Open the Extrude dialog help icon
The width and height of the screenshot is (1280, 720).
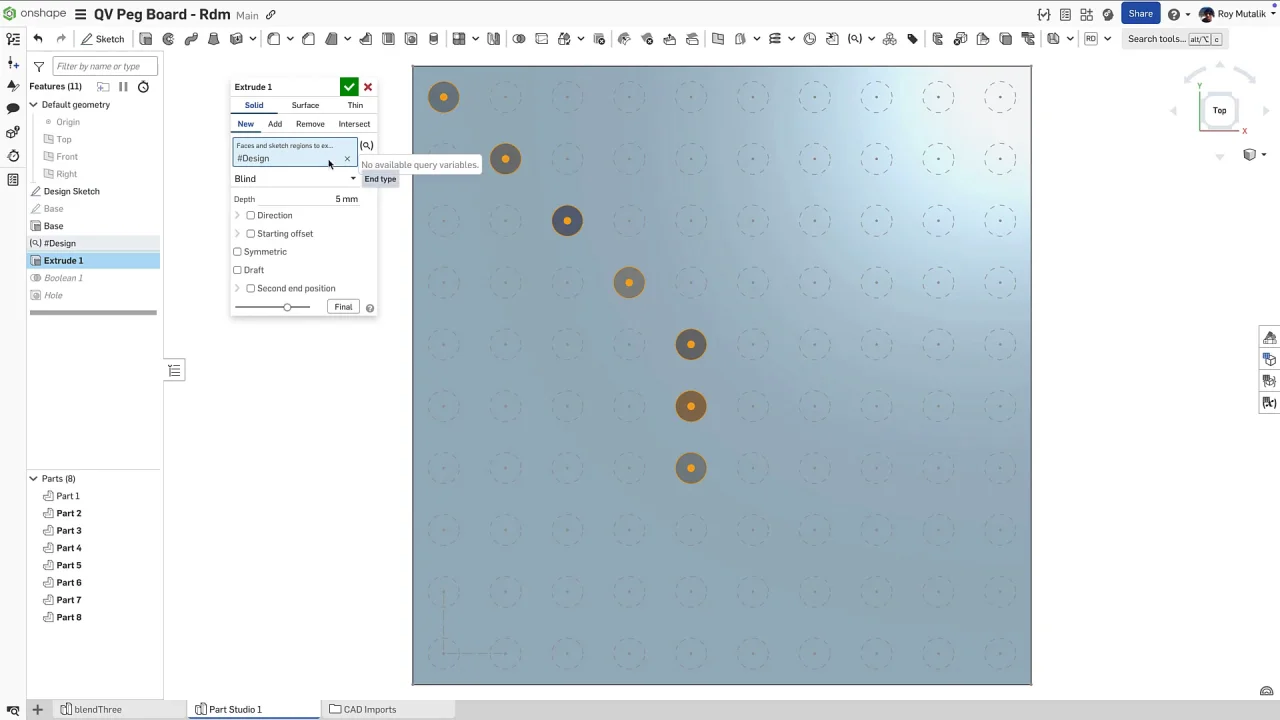[370, 308]
